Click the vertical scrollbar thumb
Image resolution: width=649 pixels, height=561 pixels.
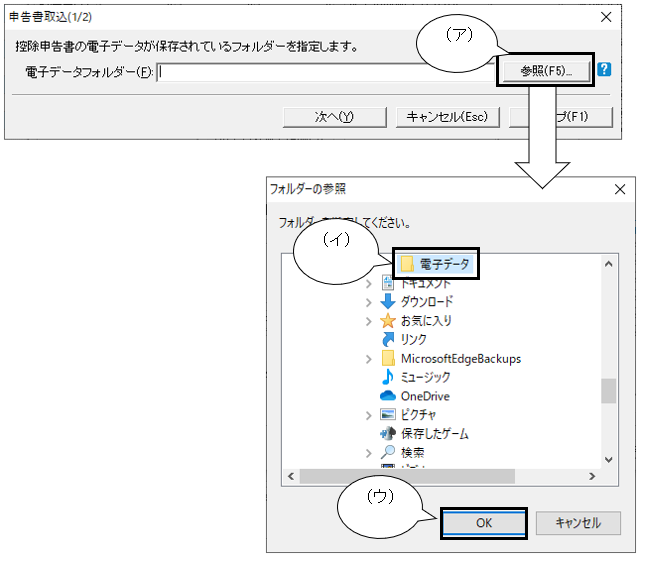tap(608, 390)
